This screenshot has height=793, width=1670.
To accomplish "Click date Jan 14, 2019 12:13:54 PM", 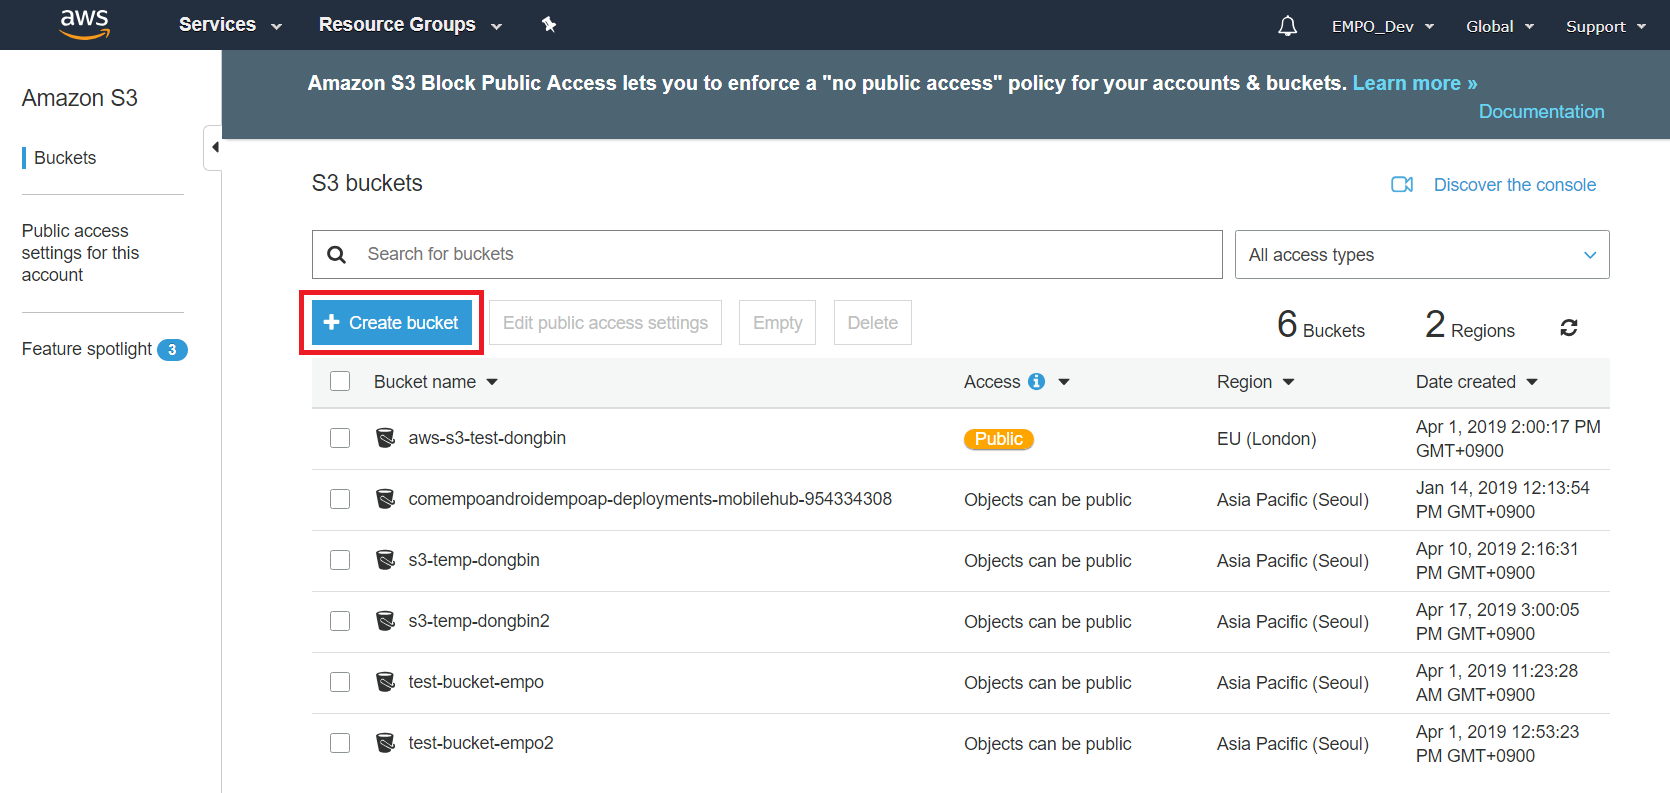I will [1502, 500].
